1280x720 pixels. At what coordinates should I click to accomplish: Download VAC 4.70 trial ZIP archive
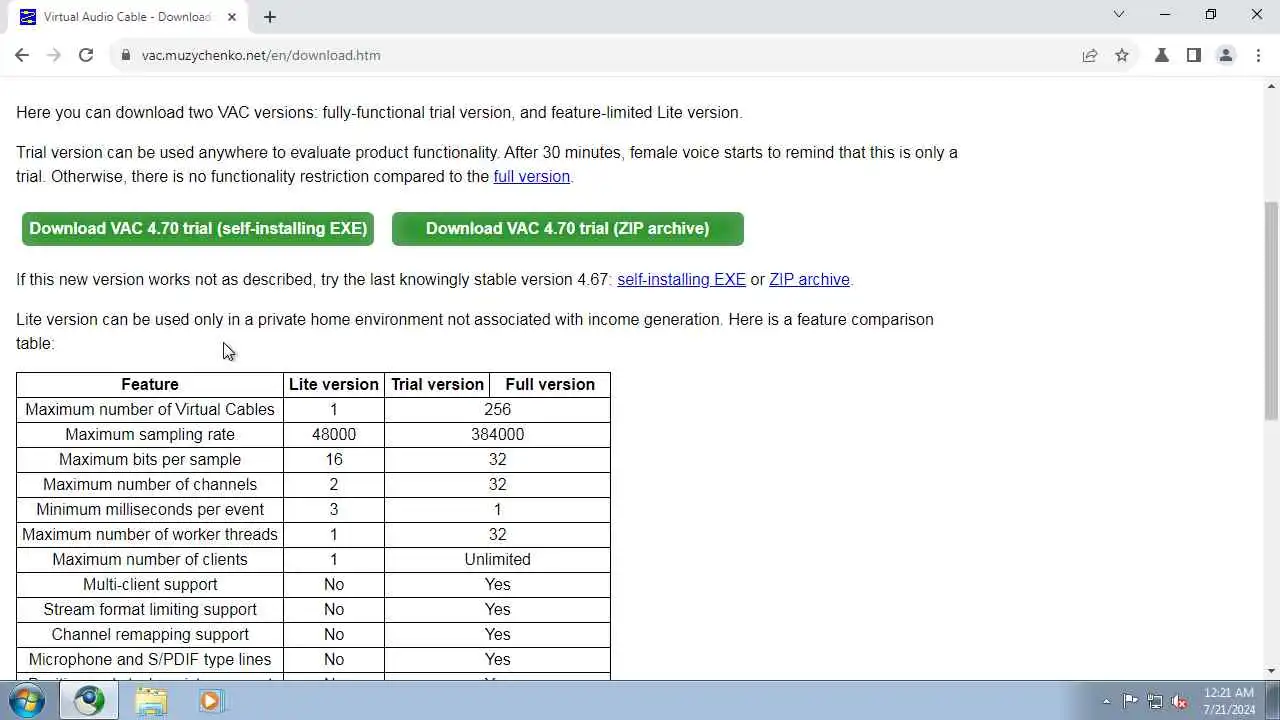pos(568,229)
